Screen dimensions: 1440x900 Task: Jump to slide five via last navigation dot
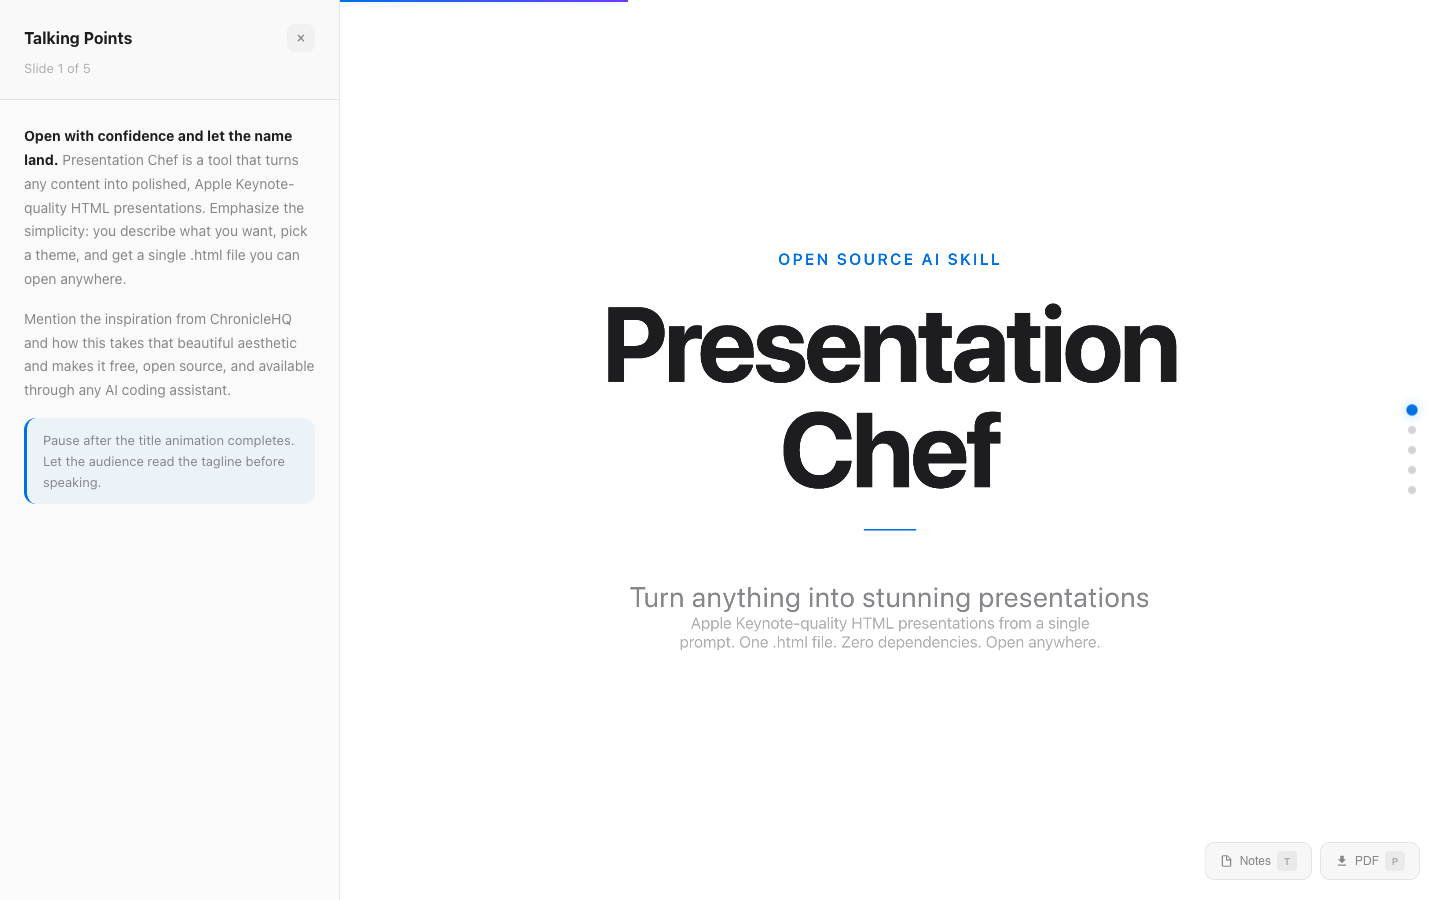[x=1412, y=490]
